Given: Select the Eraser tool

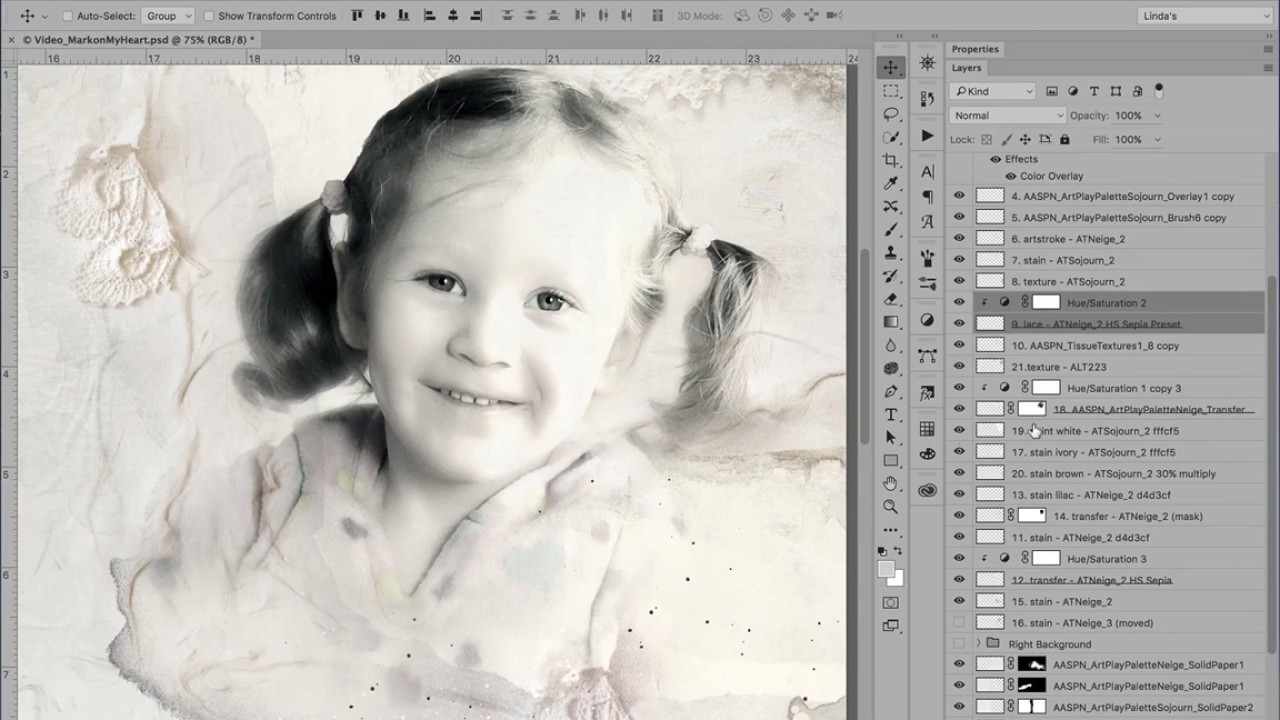Looking at the screenshot, I should point(891,298).
